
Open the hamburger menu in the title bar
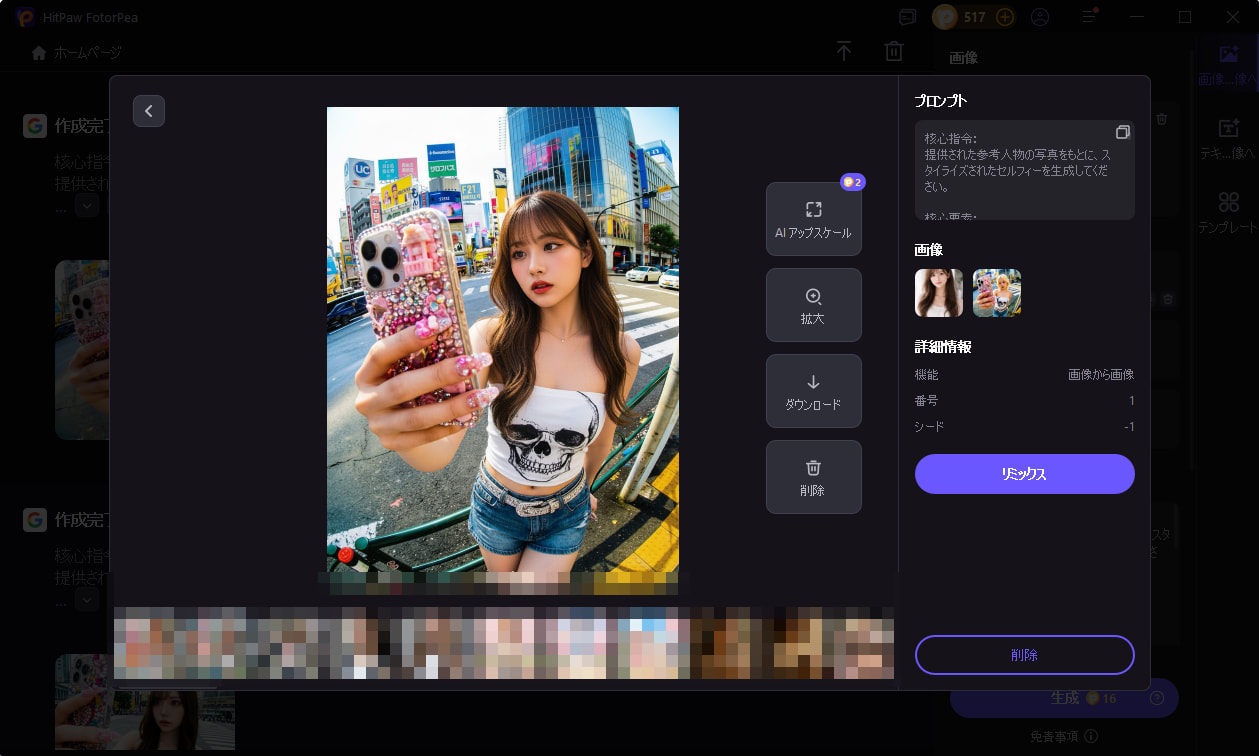(x=1090, y=17)
